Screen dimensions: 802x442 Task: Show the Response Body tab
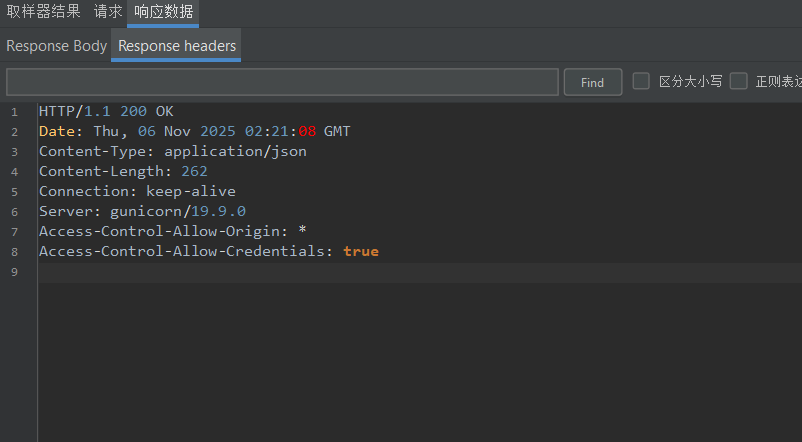point(56,46)
